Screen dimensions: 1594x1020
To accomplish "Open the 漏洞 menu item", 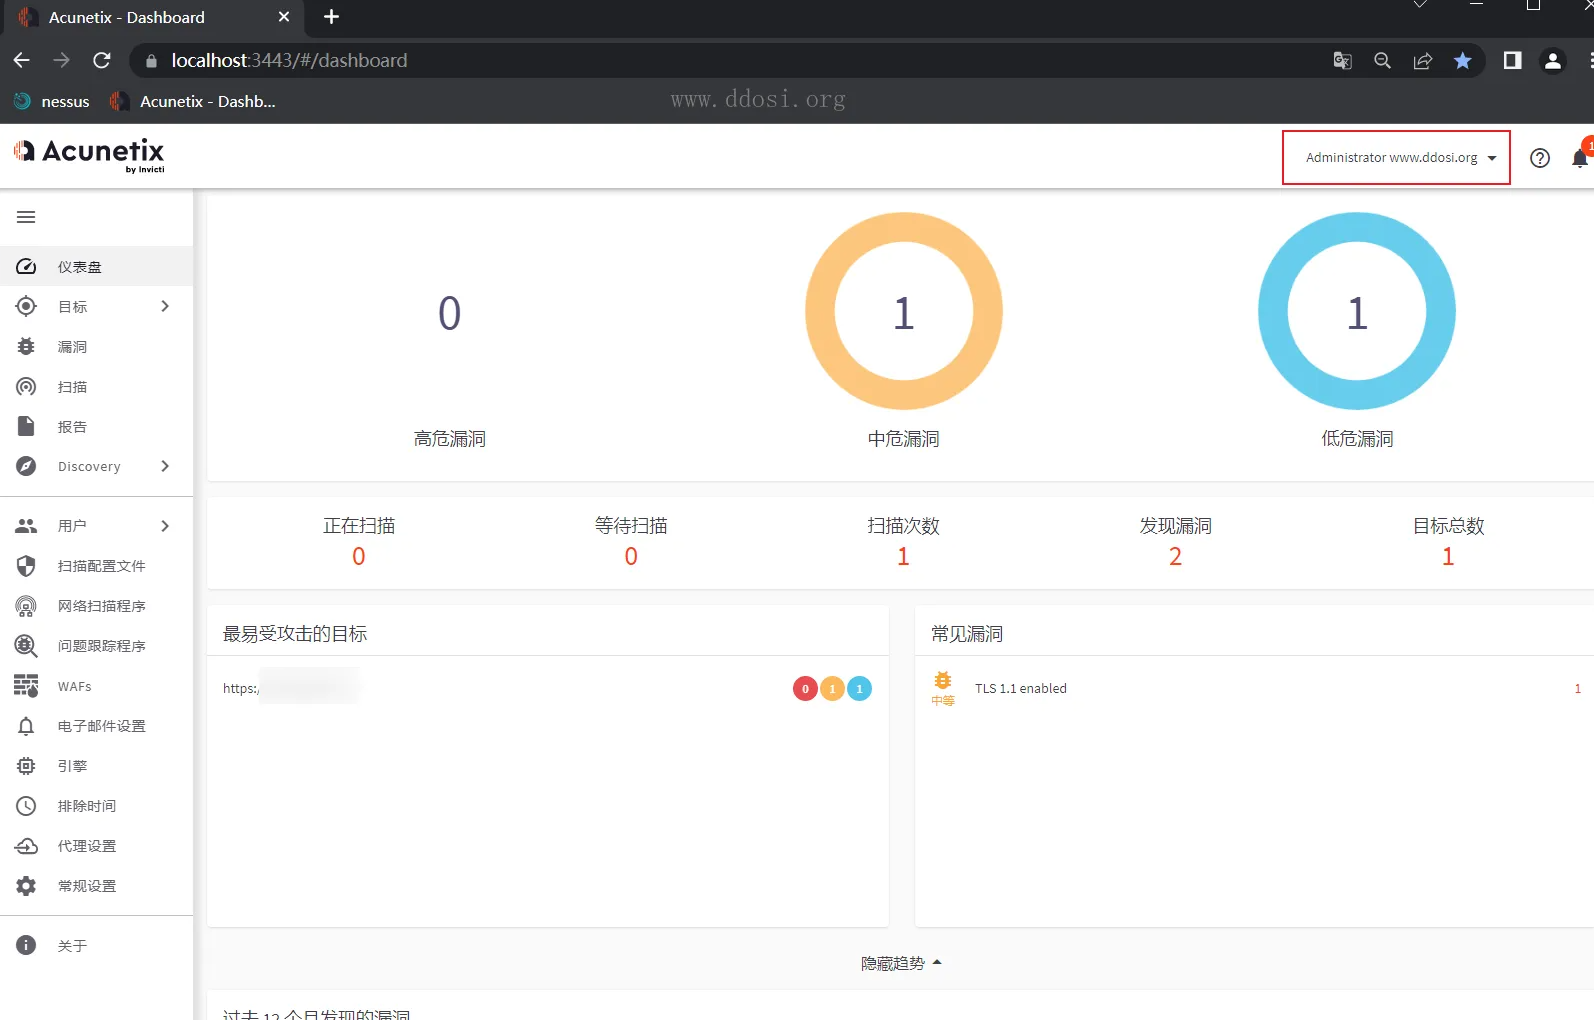I will (96, 347).
